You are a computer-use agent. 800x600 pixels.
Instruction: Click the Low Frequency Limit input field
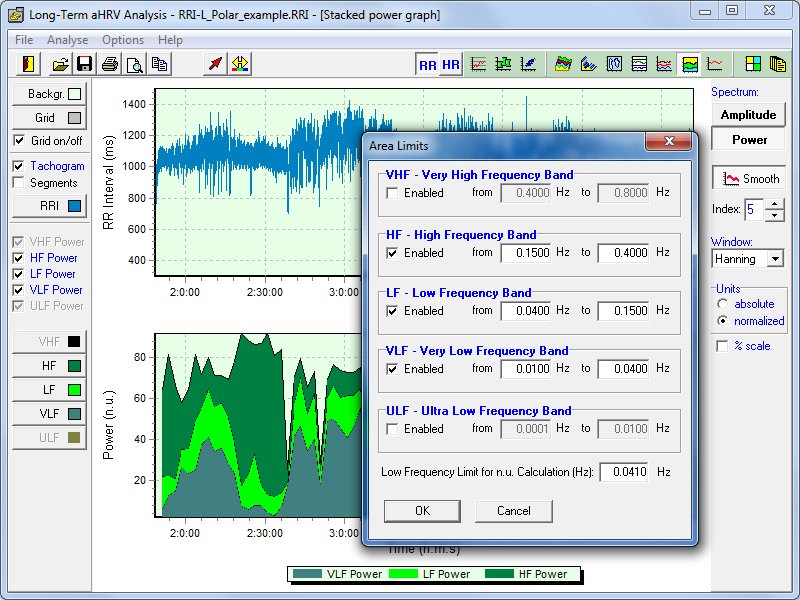[x=623, y=472]
